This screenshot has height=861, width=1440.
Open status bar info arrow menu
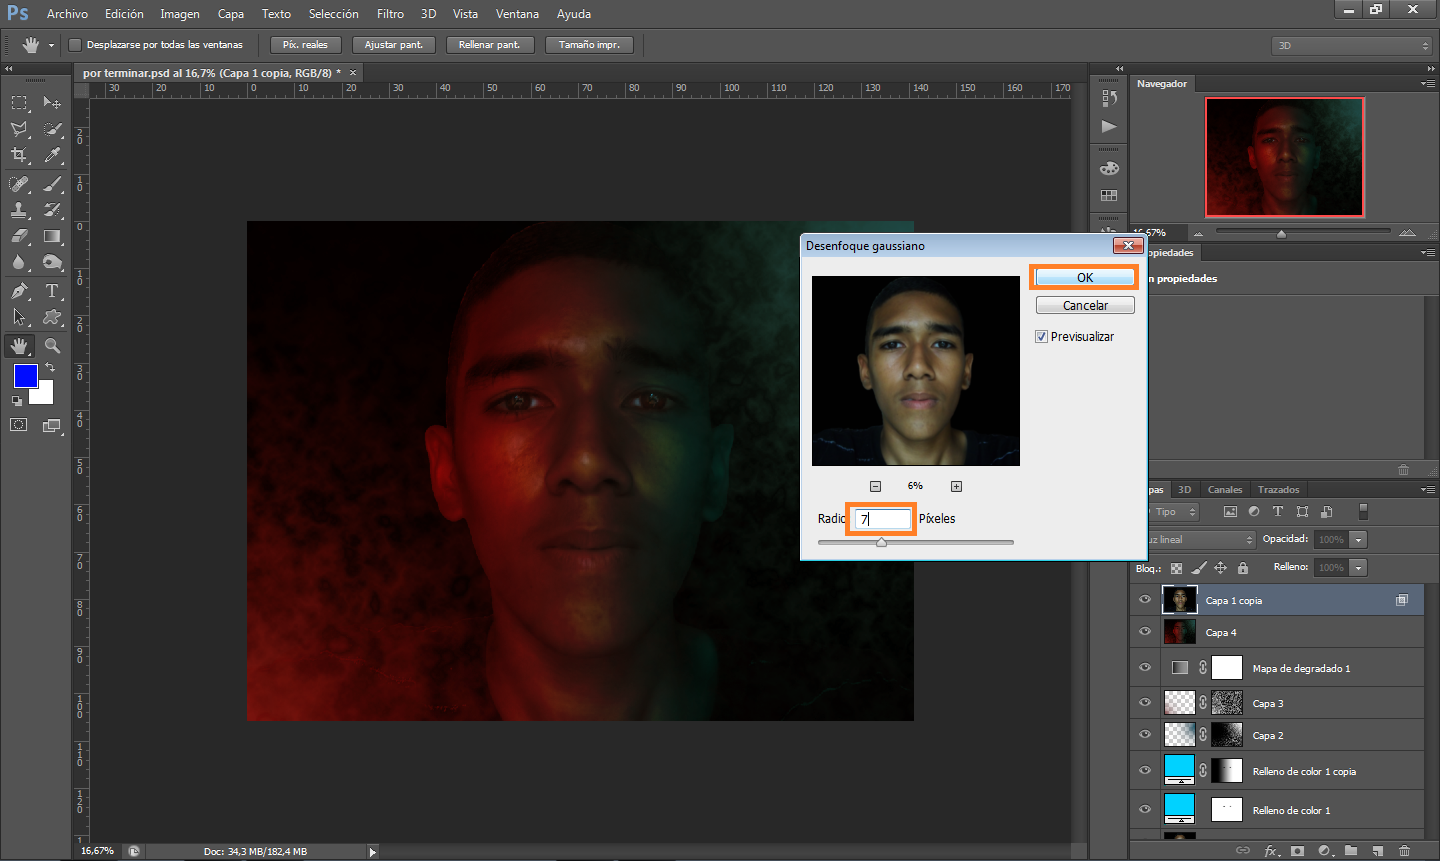pos(373,852)
